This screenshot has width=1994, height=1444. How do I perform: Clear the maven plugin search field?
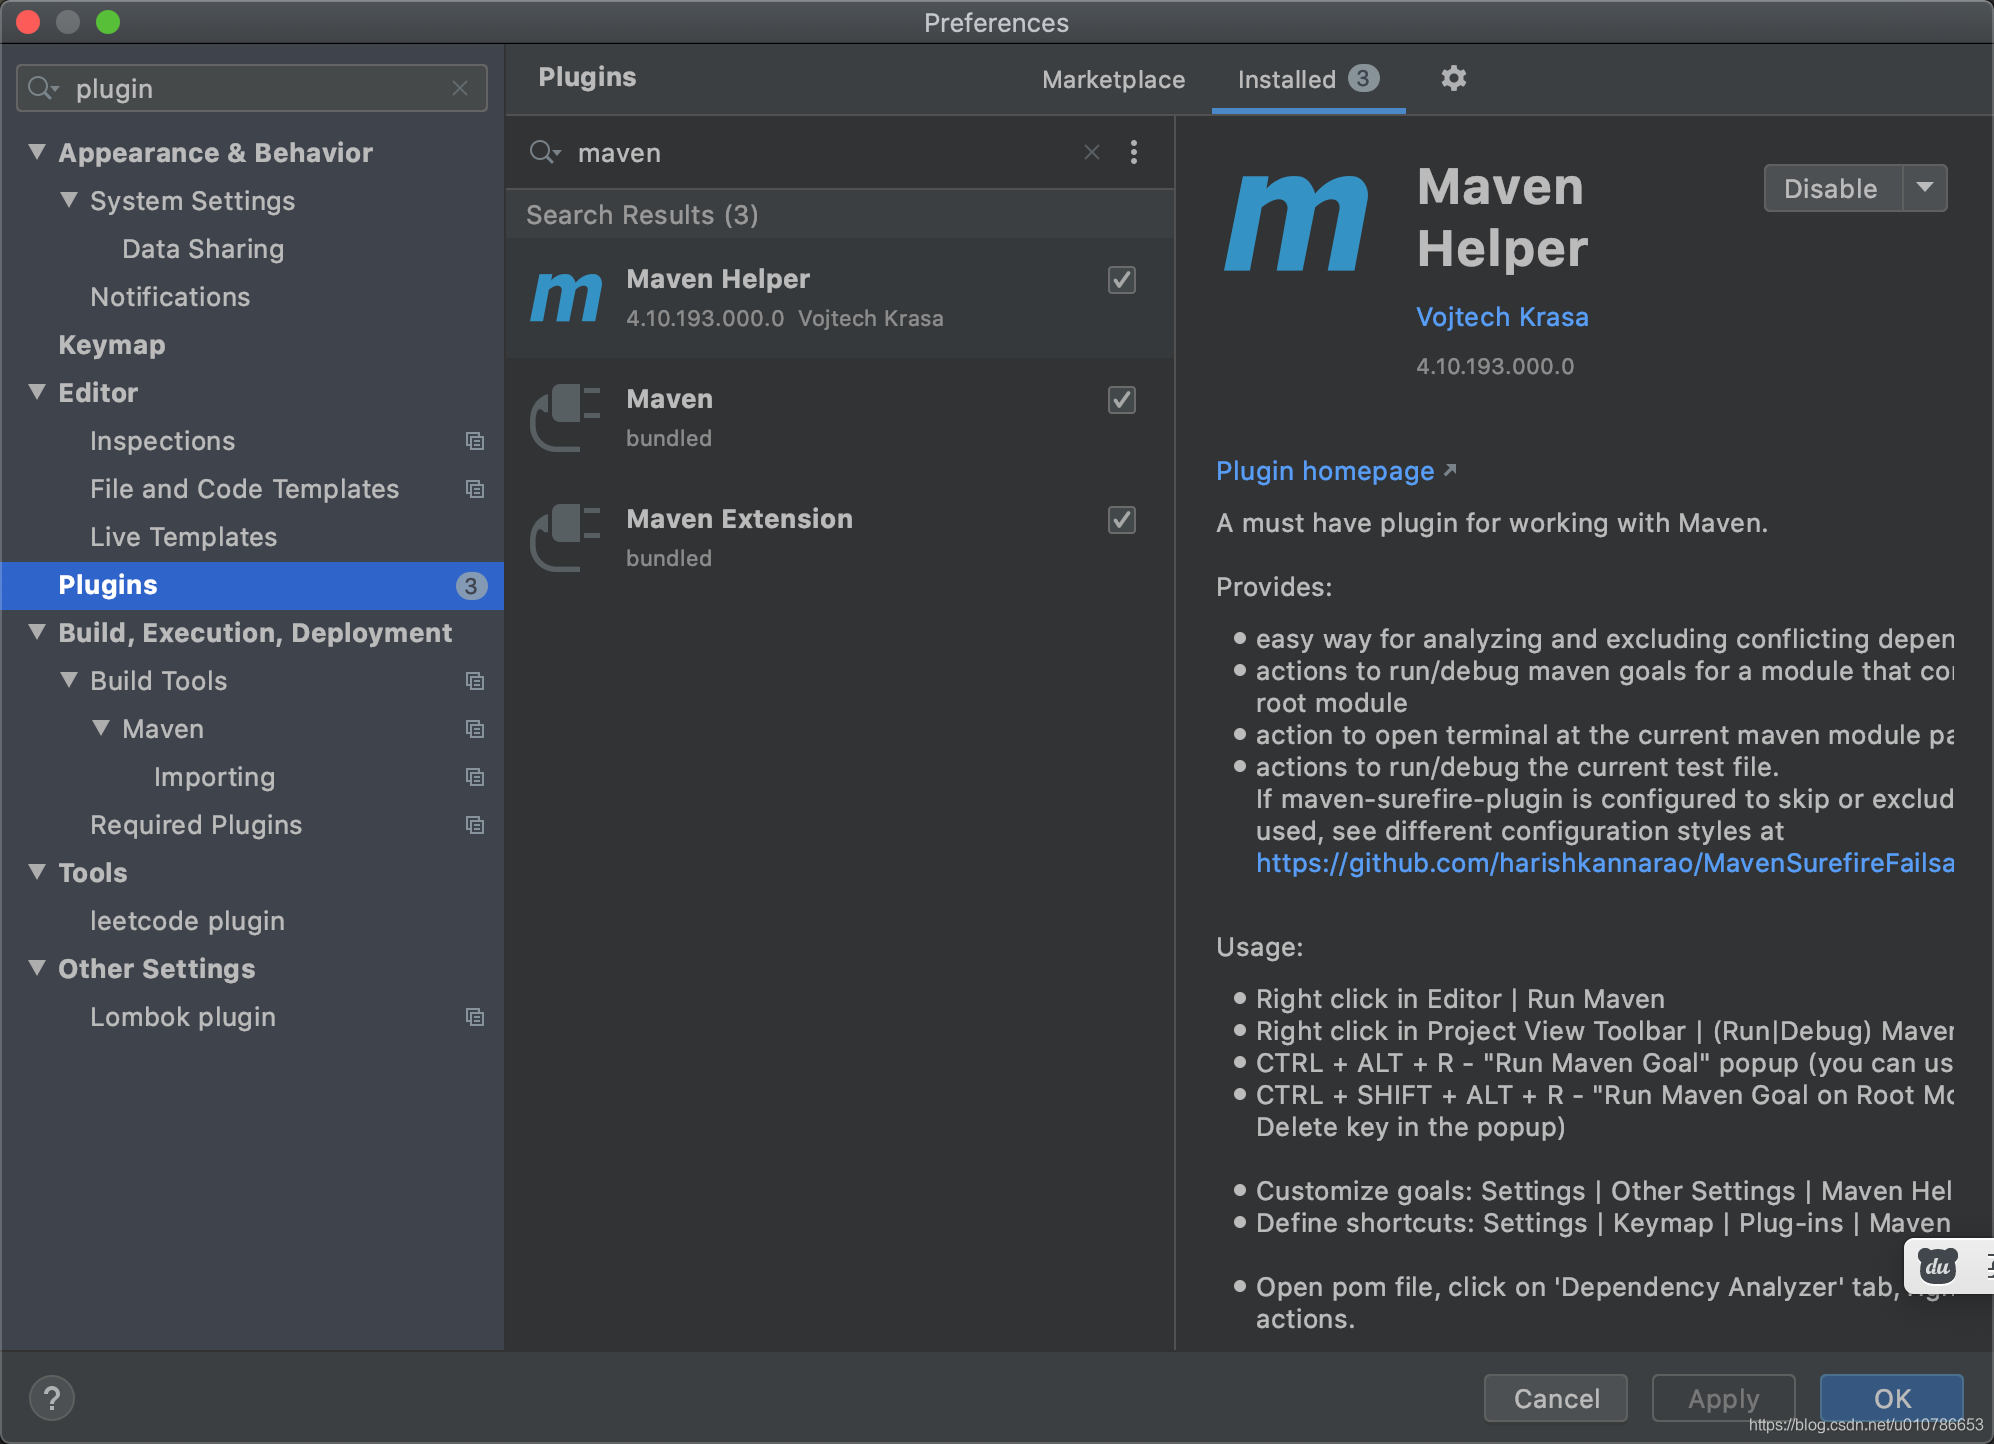click(1092, 152)
